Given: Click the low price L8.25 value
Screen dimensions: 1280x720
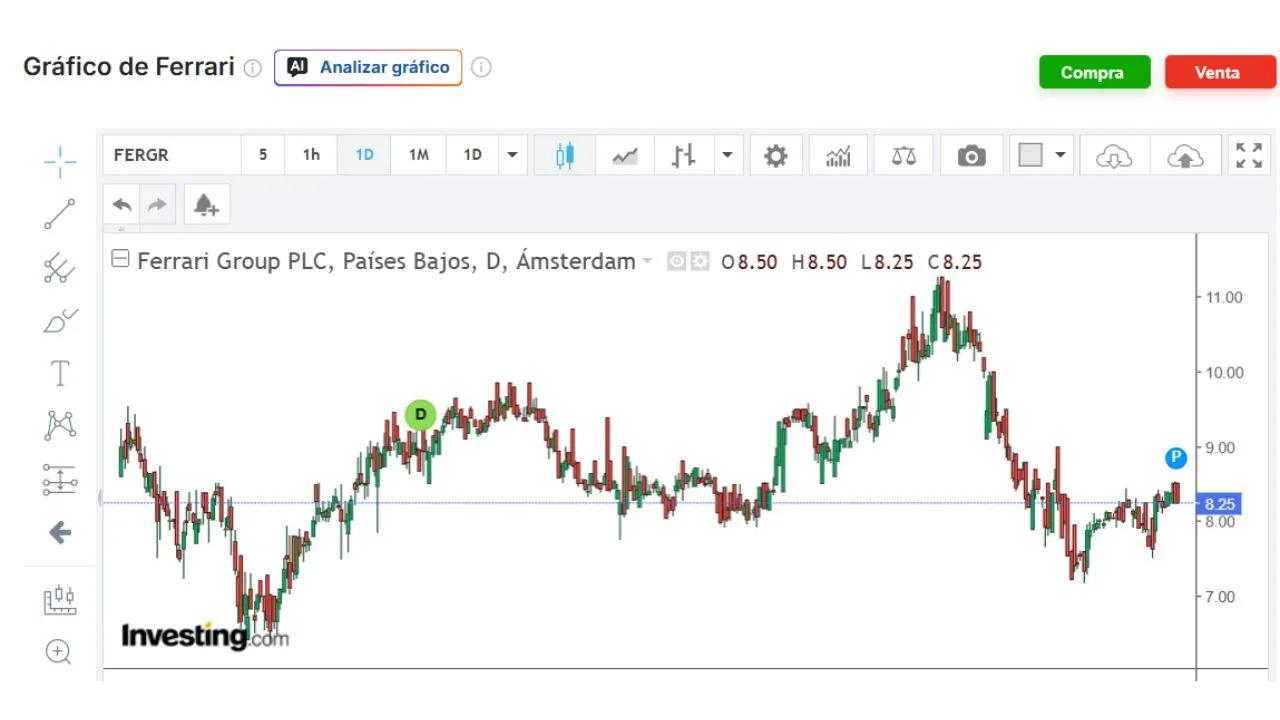Looking at the screenshot, I should point(888,262).
